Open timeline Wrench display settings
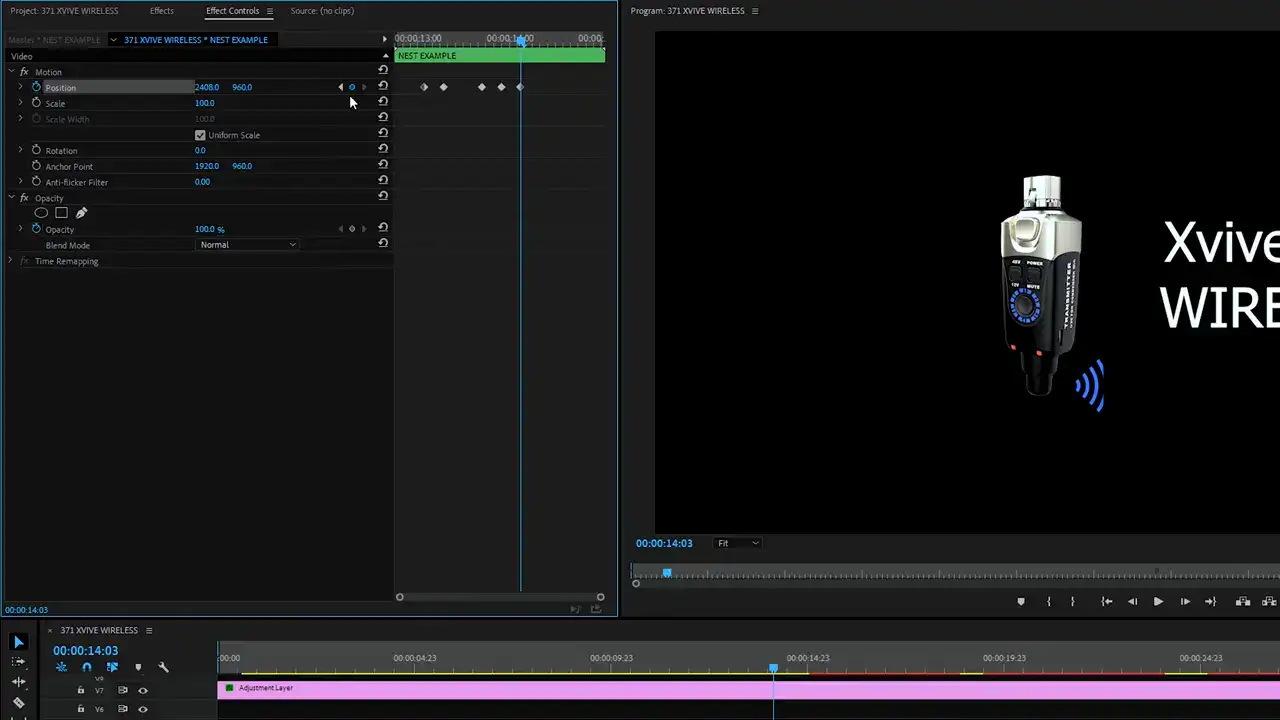The image size is (1280, 720). tap(163, 667)
